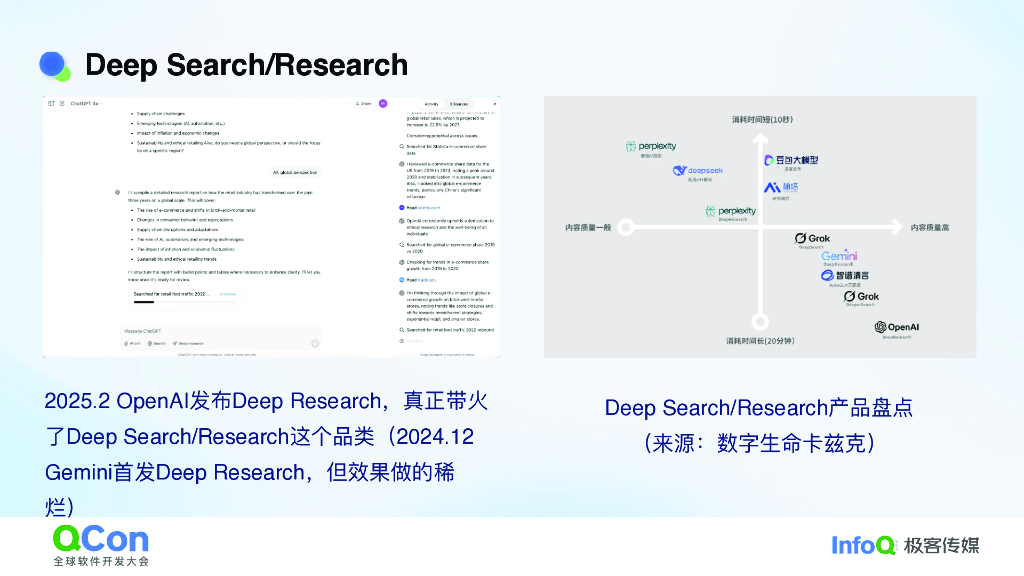Focus the Message ChatGPT input field

[x=221, y=331]
